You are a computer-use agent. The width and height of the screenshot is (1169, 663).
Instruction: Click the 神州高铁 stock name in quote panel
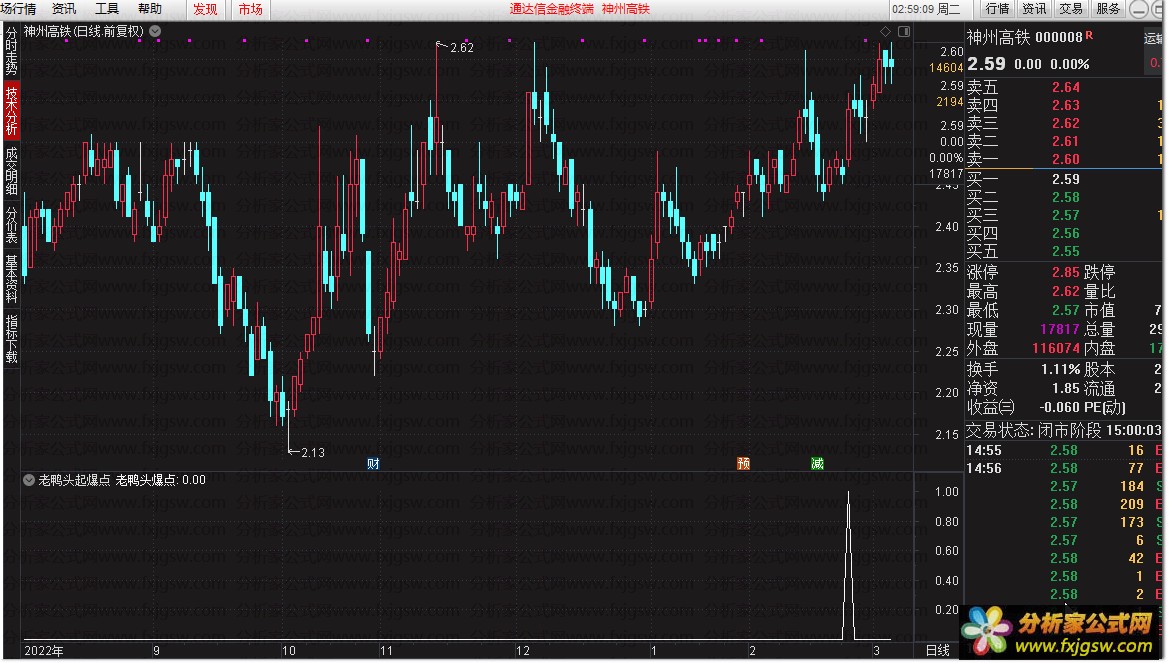point(998,37)
